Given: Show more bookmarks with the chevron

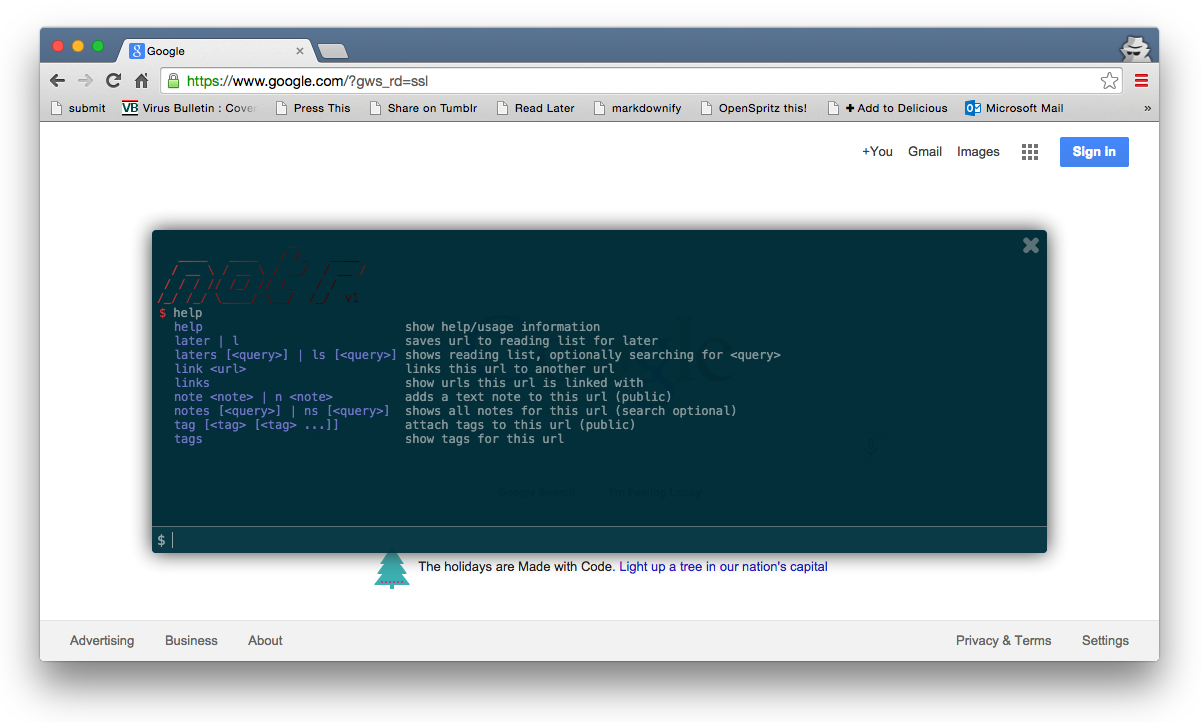Looking at the screenshot, I should point(1147,108).
